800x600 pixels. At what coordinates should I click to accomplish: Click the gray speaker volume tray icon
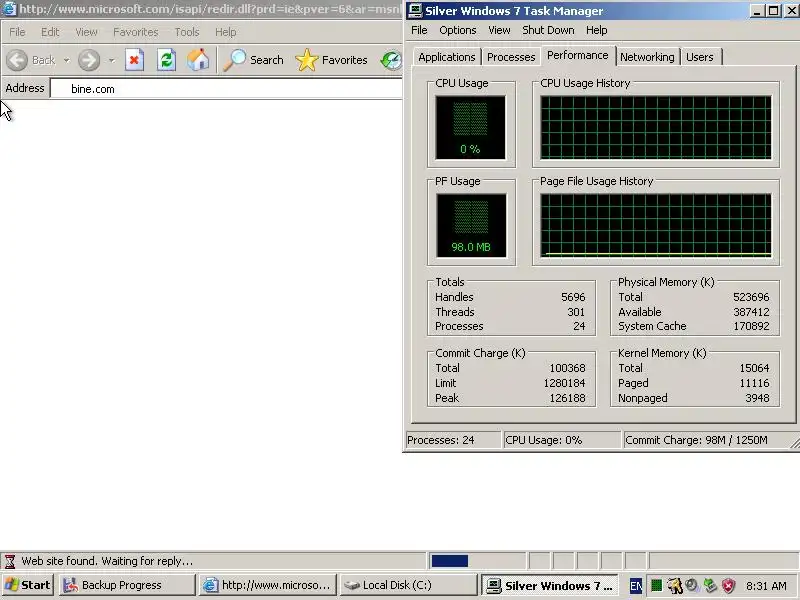(692, 585)
